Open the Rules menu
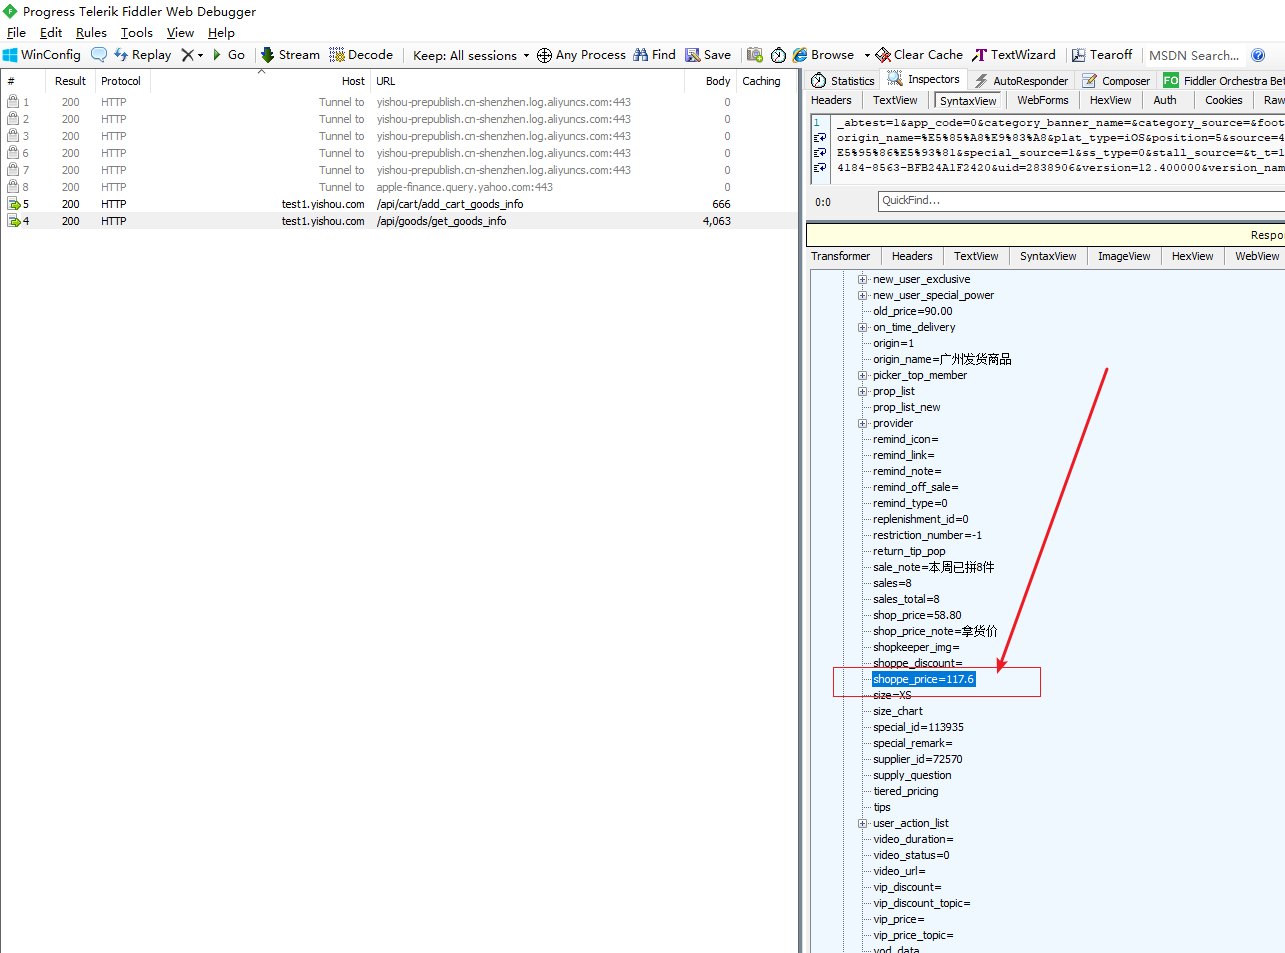Viewport: 1285px width, 953px height. 91,33
